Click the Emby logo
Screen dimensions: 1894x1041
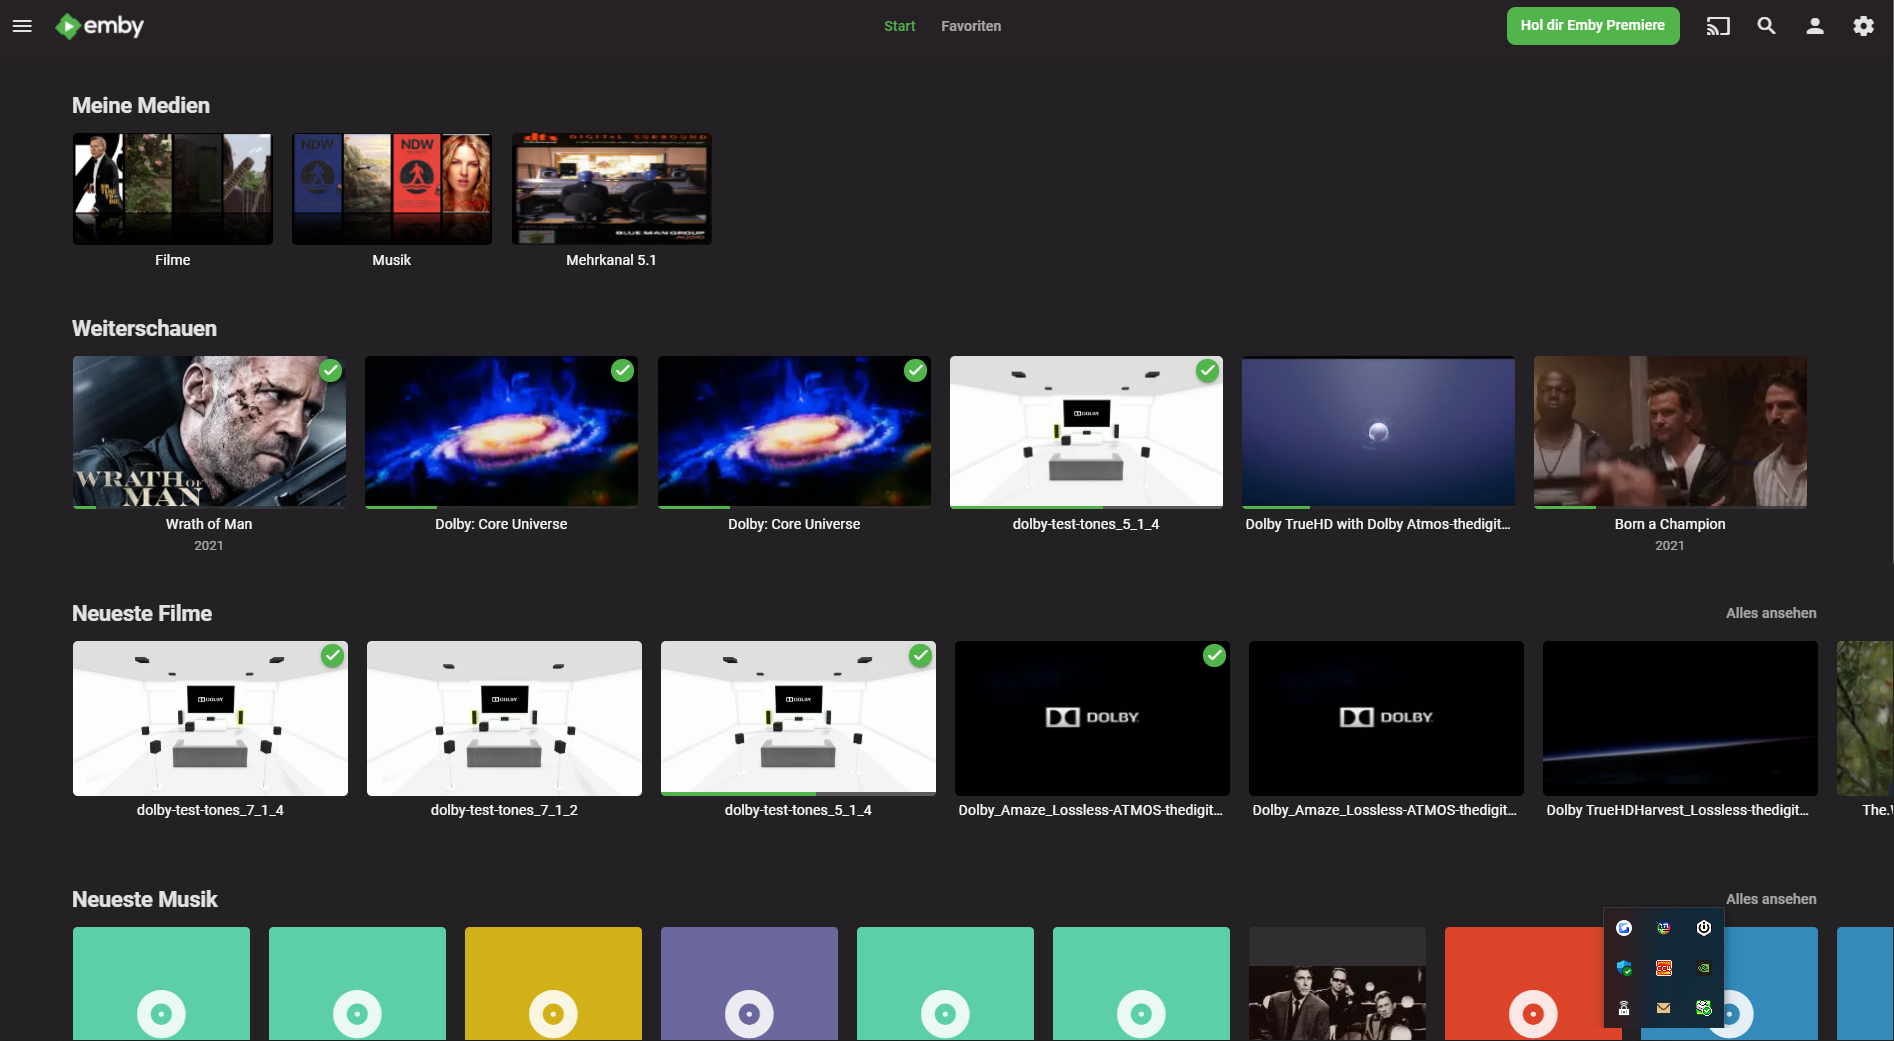point(99,26)
